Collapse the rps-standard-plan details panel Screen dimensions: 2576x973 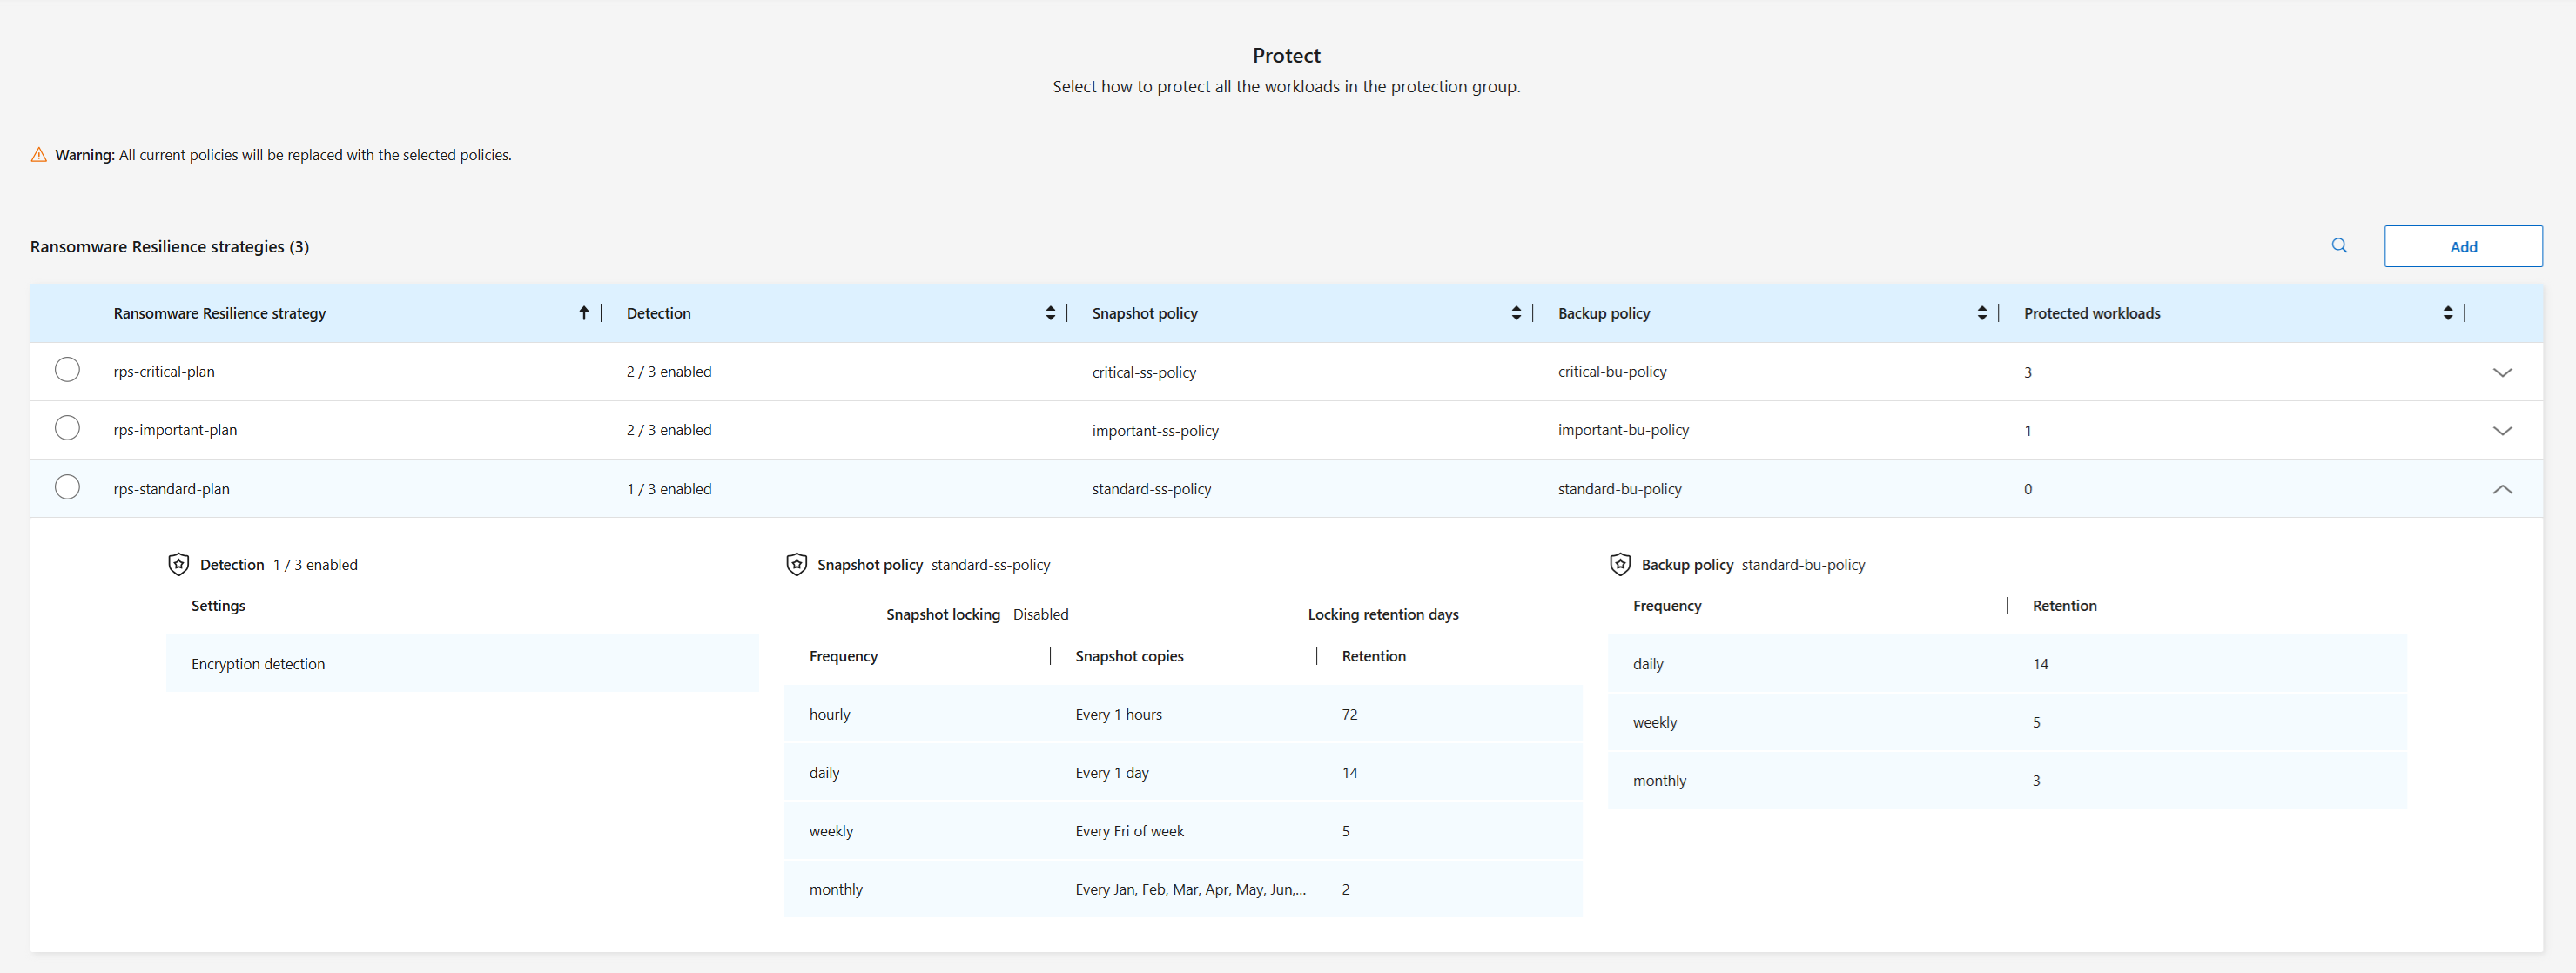point(2503,490)
